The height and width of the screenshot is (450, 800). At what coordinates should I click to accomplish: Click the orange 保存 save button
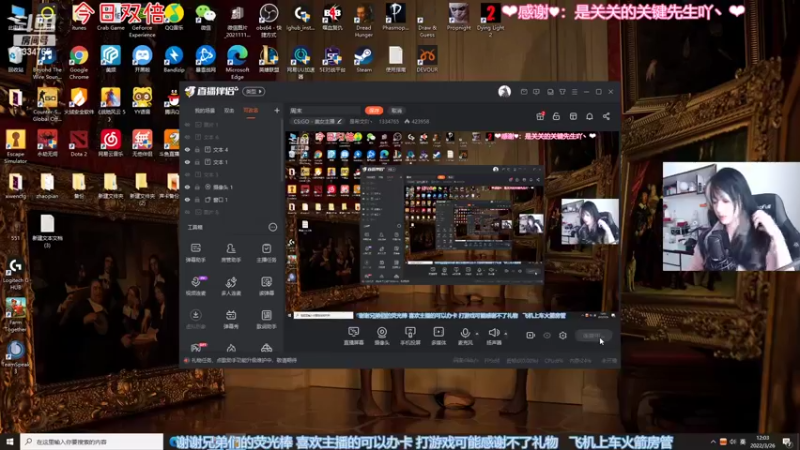click(x=374, y=110)
